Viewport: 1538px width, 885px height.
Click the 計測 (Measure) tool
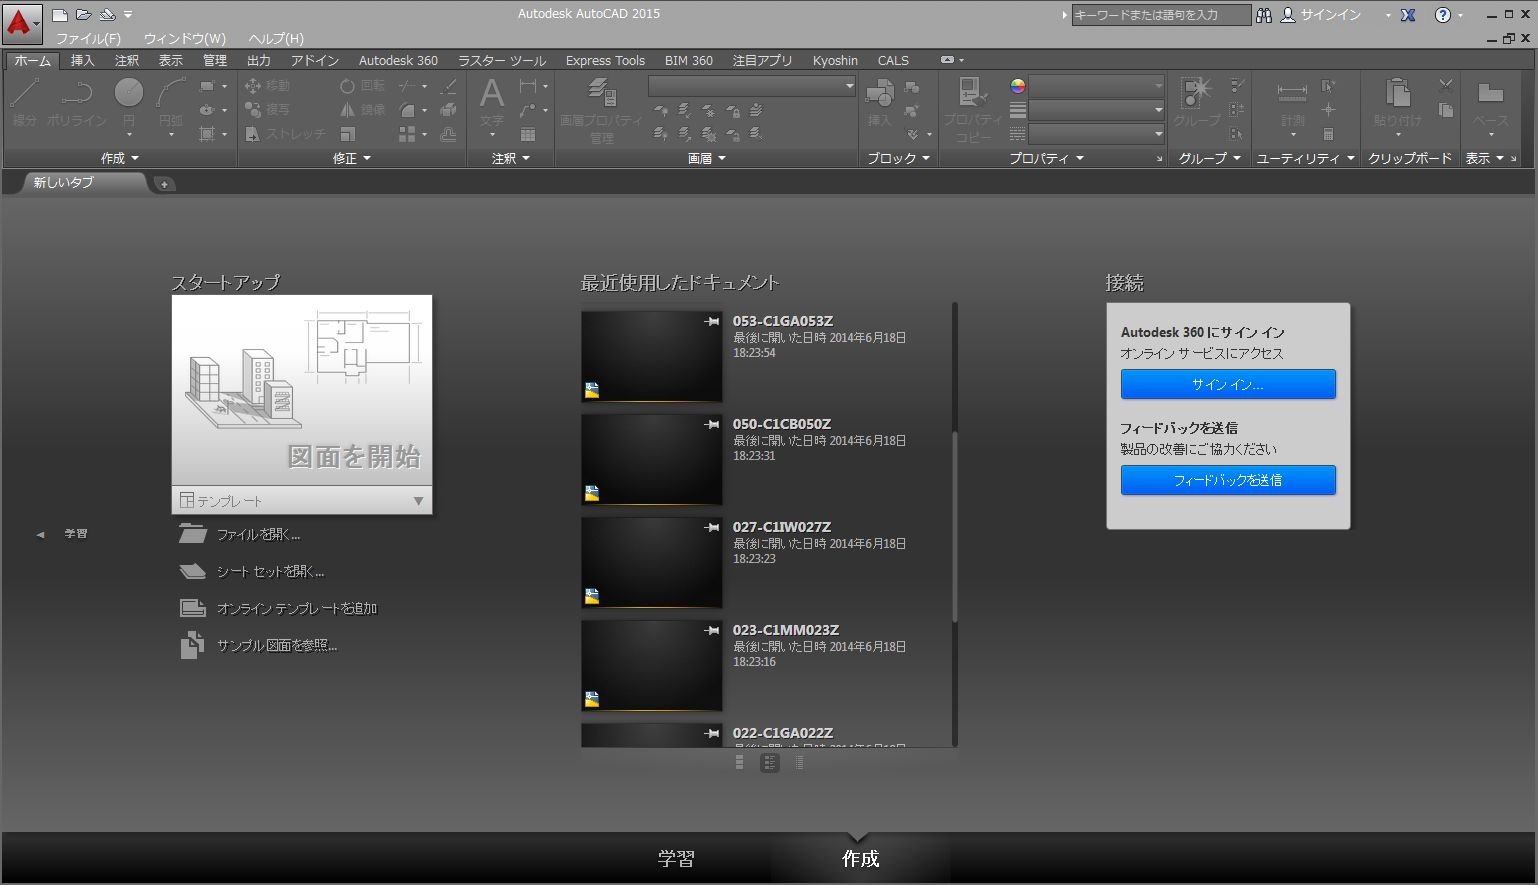point(1293,109)
